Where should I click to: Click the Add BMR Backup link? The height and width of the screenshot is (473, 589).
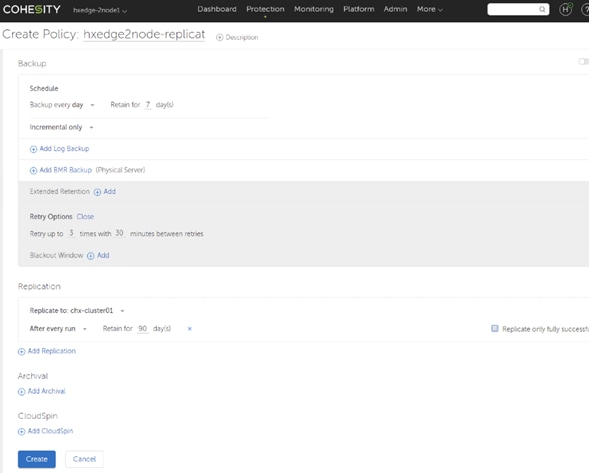65,170
